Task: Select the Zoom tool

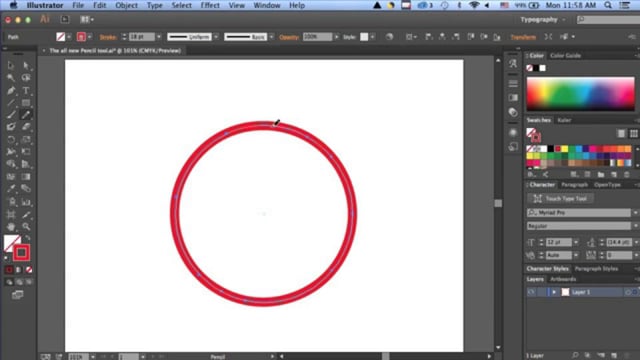Action: 26,227
